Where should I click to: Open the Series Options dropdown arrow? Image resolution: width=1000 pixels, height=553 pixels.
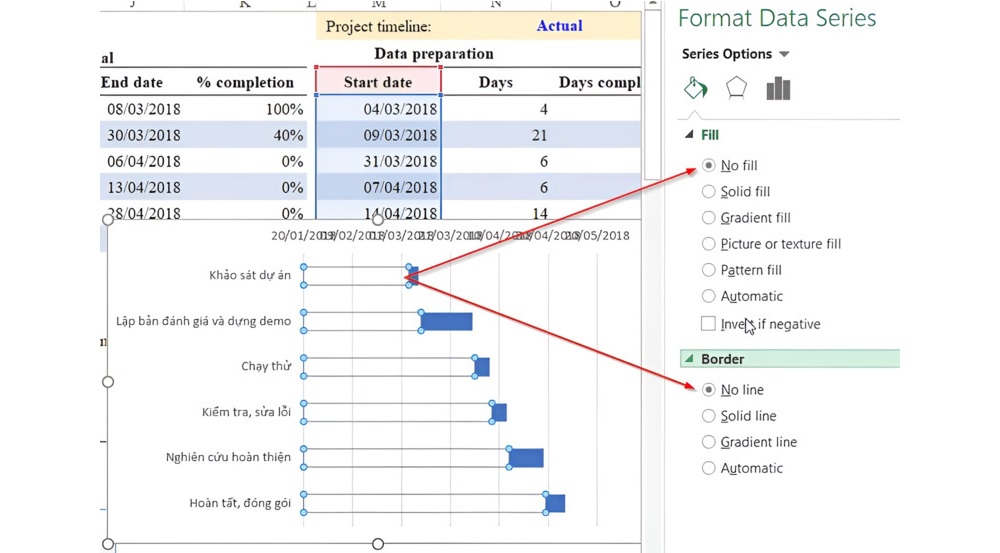coord(784,55)
